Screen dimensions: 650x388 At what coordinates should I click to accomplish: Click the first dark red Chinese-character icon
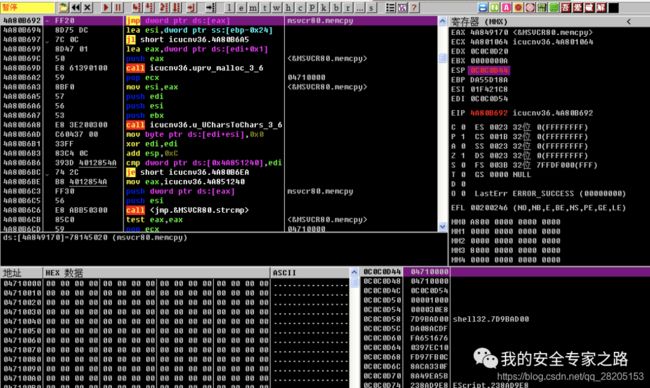coord(565,7)
